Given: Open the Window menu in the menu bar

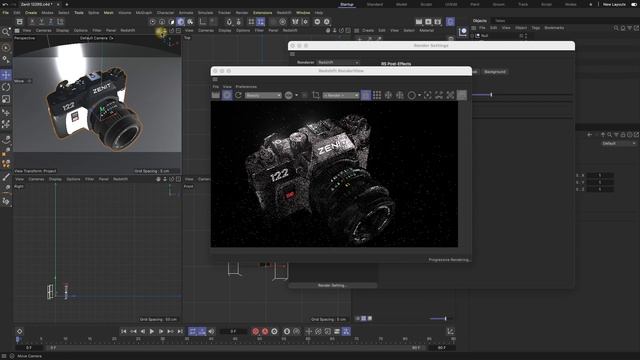Looking at the screenshot, I should coord(303,13).
